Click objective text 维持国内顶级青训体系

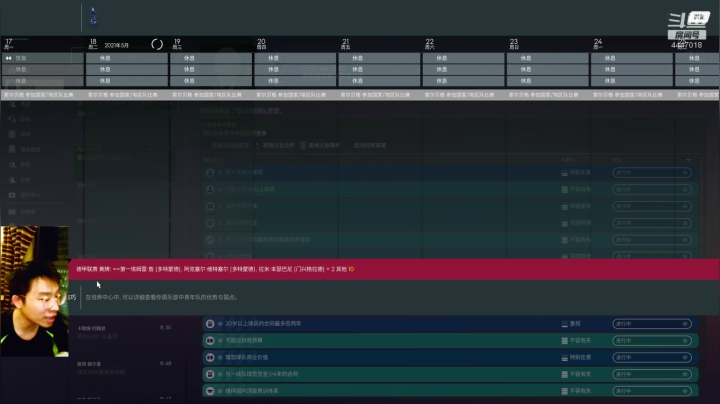tap(252, 391)
